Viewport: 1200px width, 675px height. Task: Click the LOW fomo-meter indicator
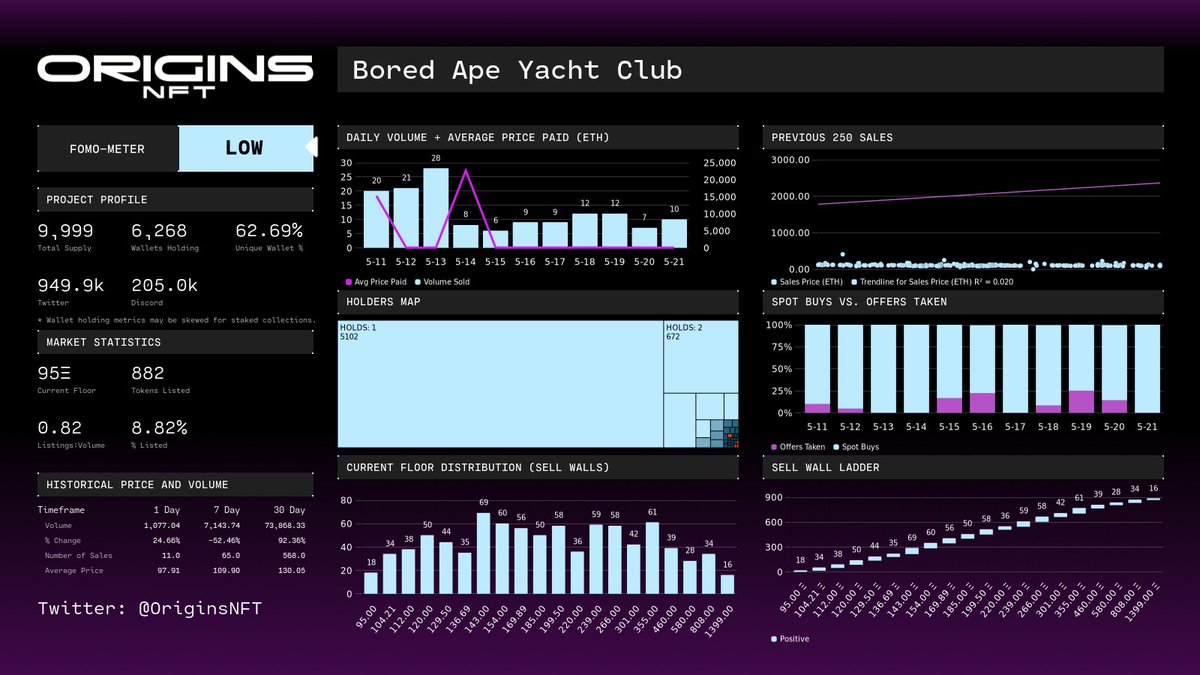[x=244, y=148]
